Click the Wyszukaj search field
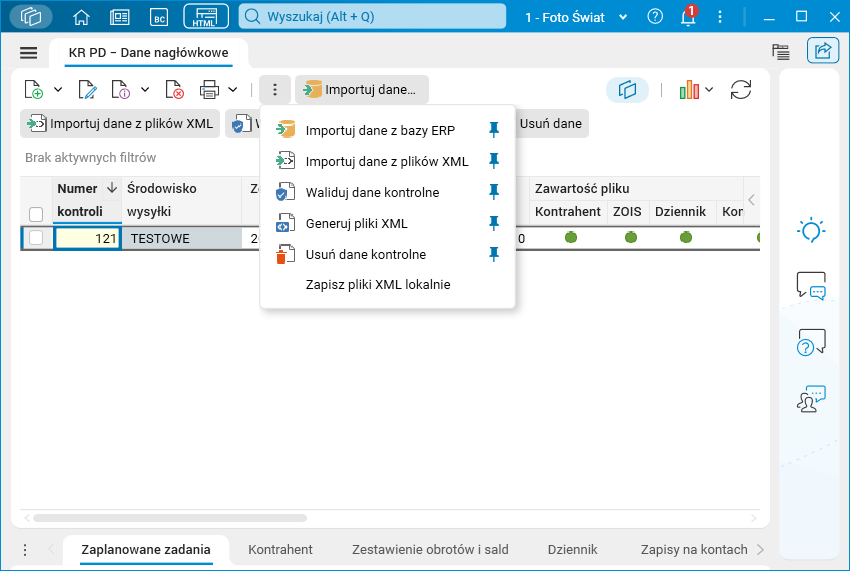850x571 pixels. coord(372,16)
